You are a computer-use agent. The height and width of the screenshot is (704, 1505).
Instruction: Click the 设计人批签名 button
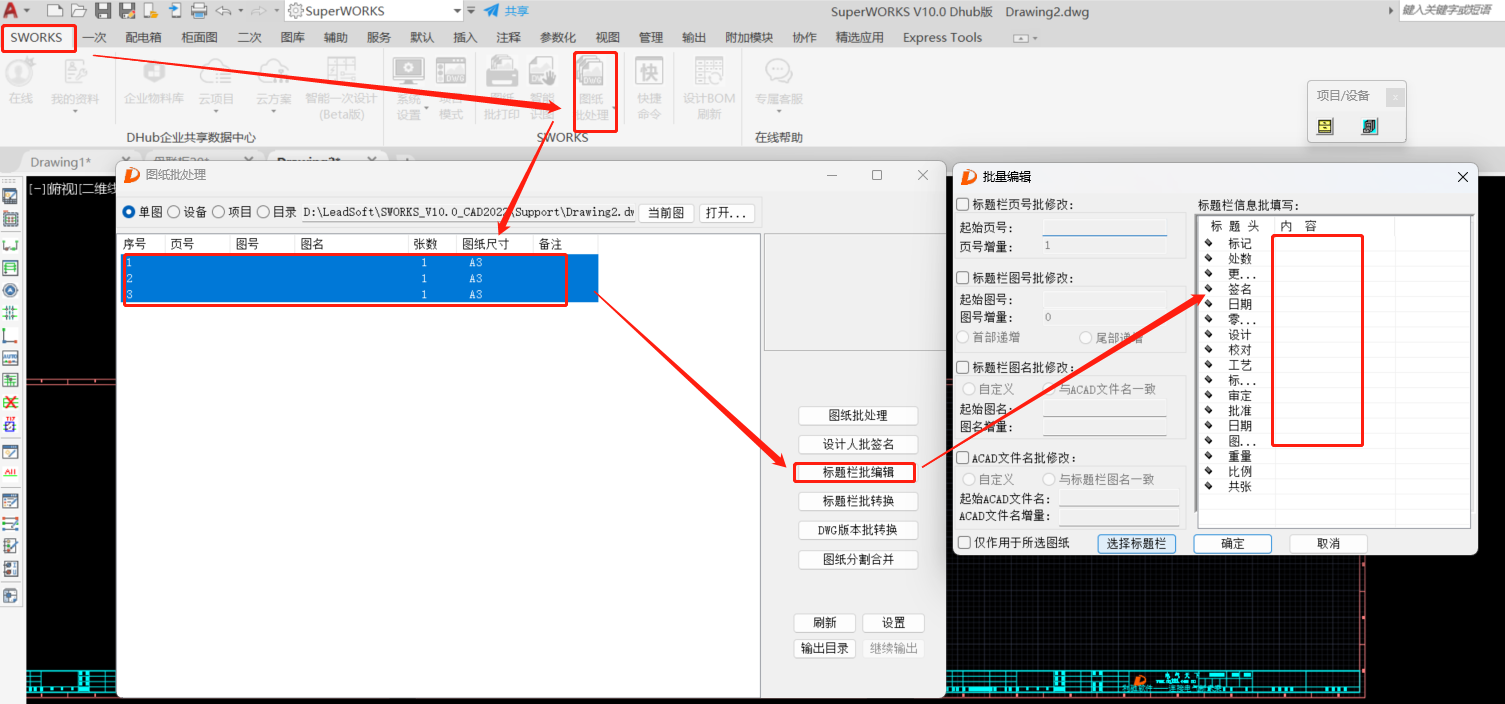pos(858,444)
